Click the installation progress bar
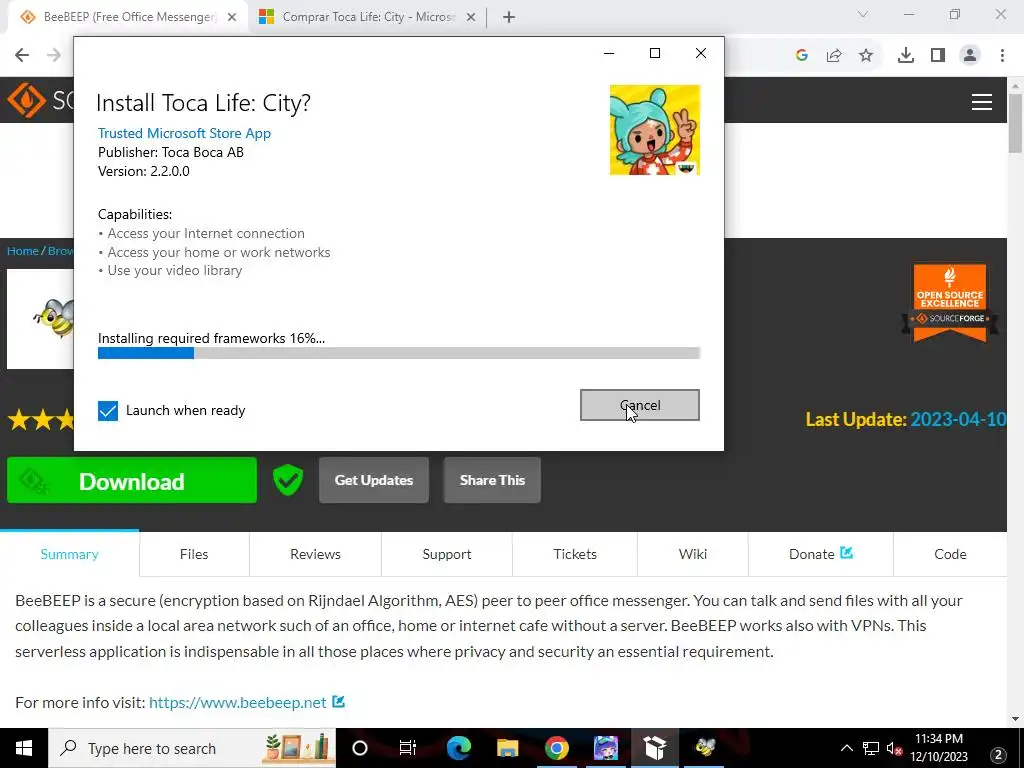The height and width of the screenshot is (768, 1024). click(399, 353)
